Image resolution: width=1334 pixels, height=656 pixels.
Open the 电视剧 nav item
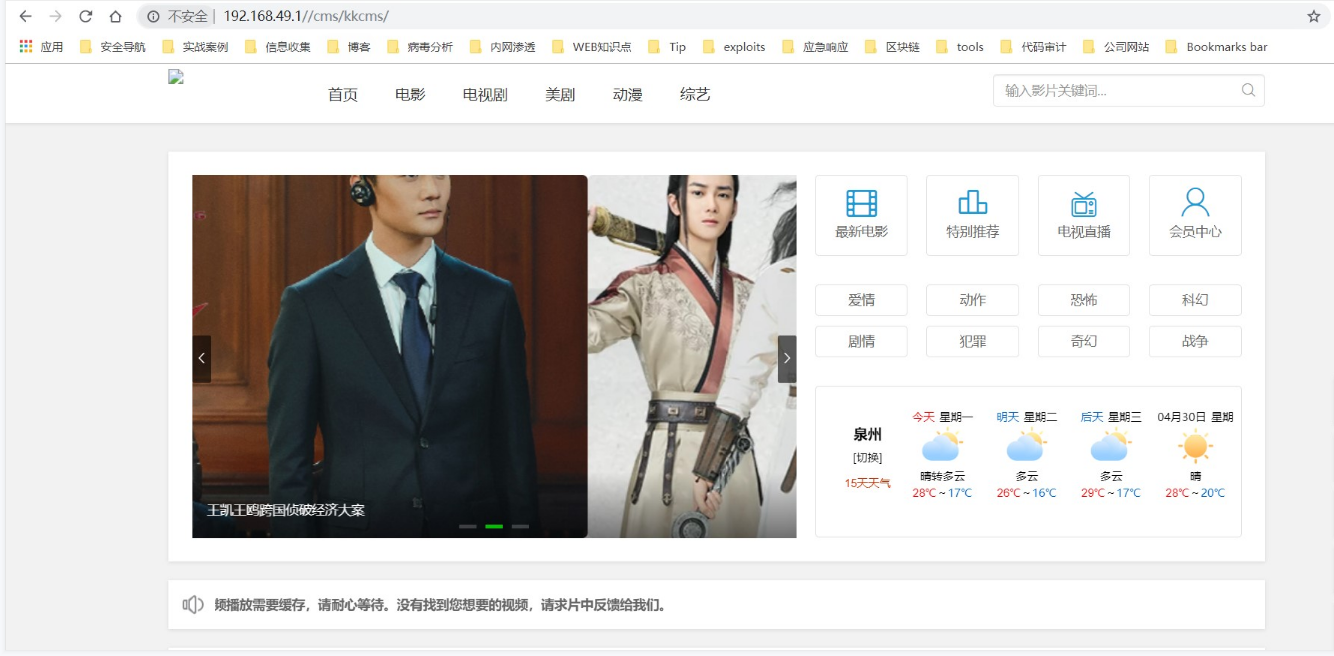485,95
